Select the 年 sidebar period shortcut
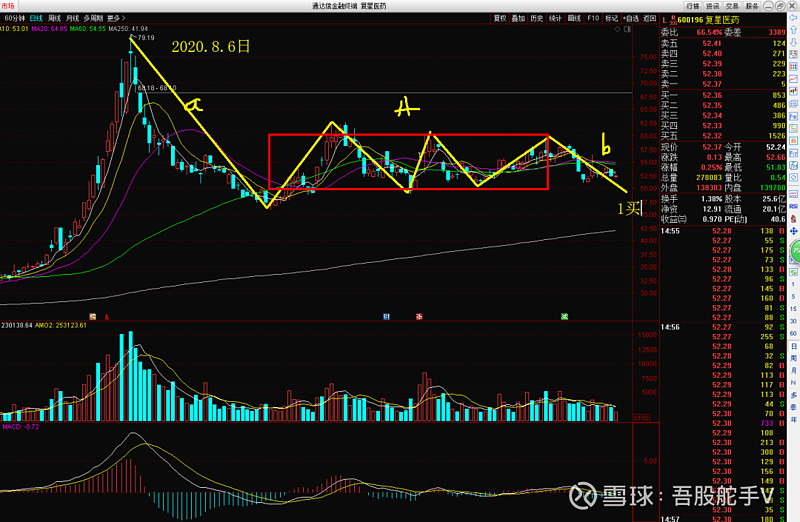 [x=793, y=419]
